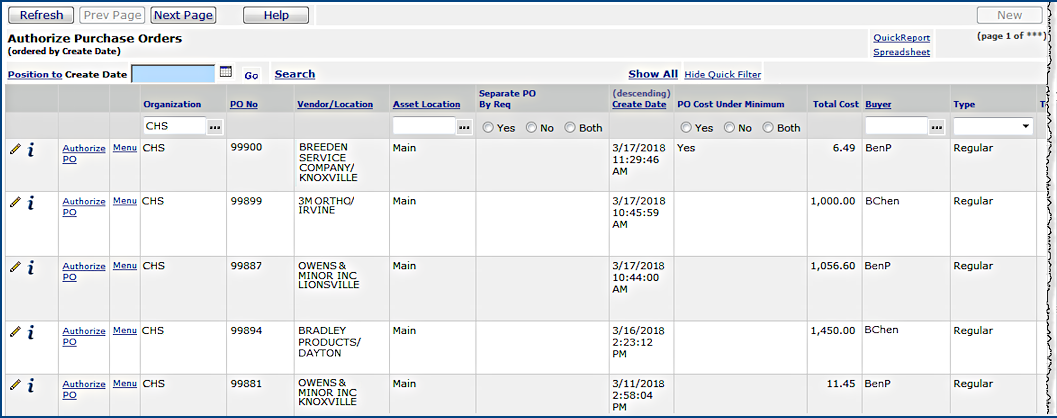Select Both under PO Cost Under Minimum

tap(769, 128)
